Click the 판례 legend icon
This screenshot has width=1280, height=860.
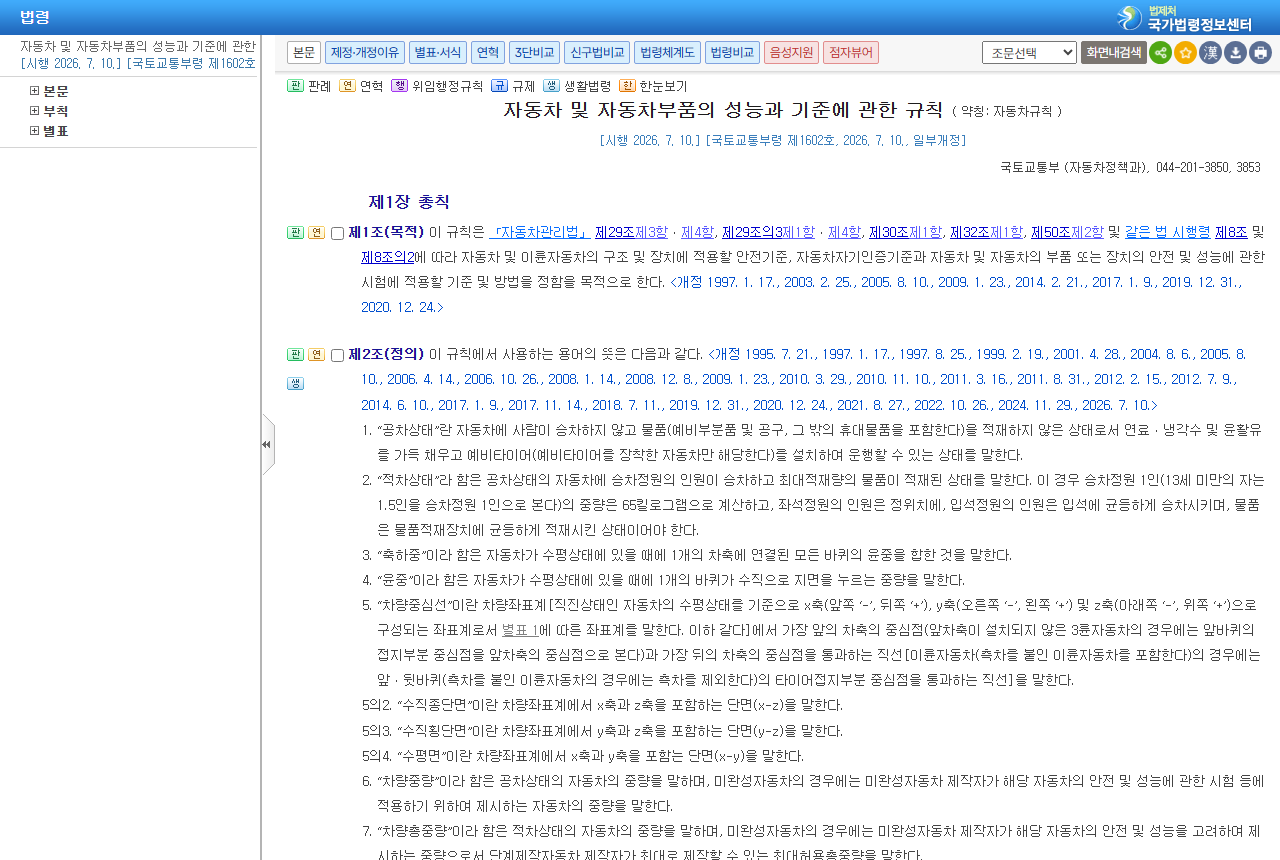pyautogui.click(x=295, y=86)
